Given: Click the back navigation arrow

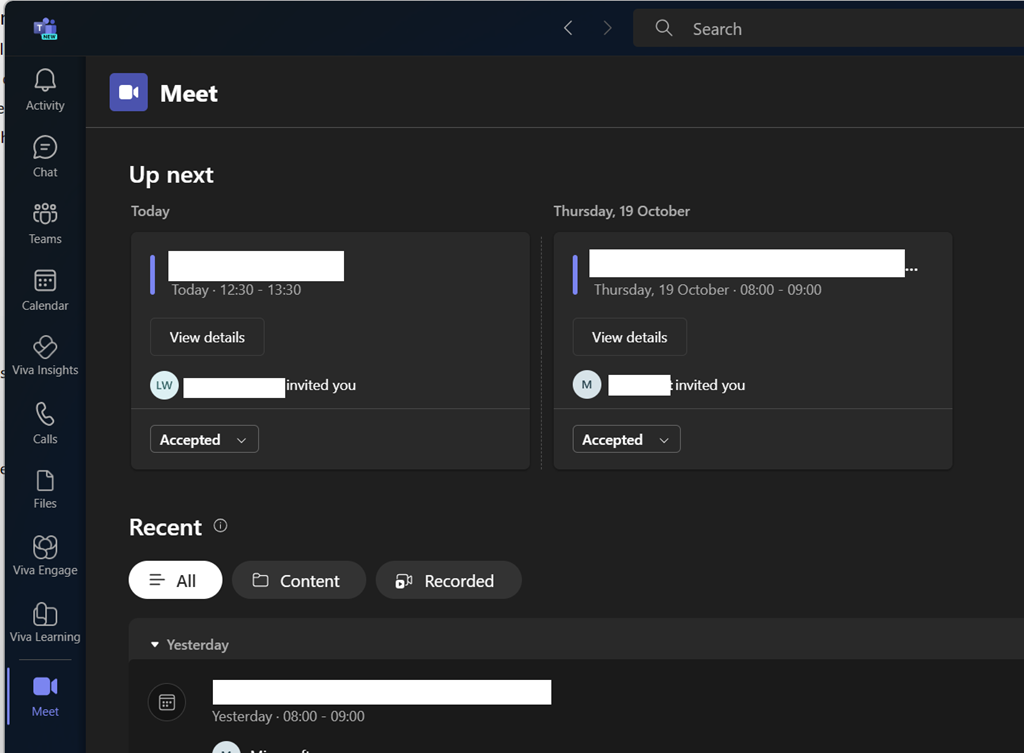Looking at the screenshot, I should tap(568, 28).
